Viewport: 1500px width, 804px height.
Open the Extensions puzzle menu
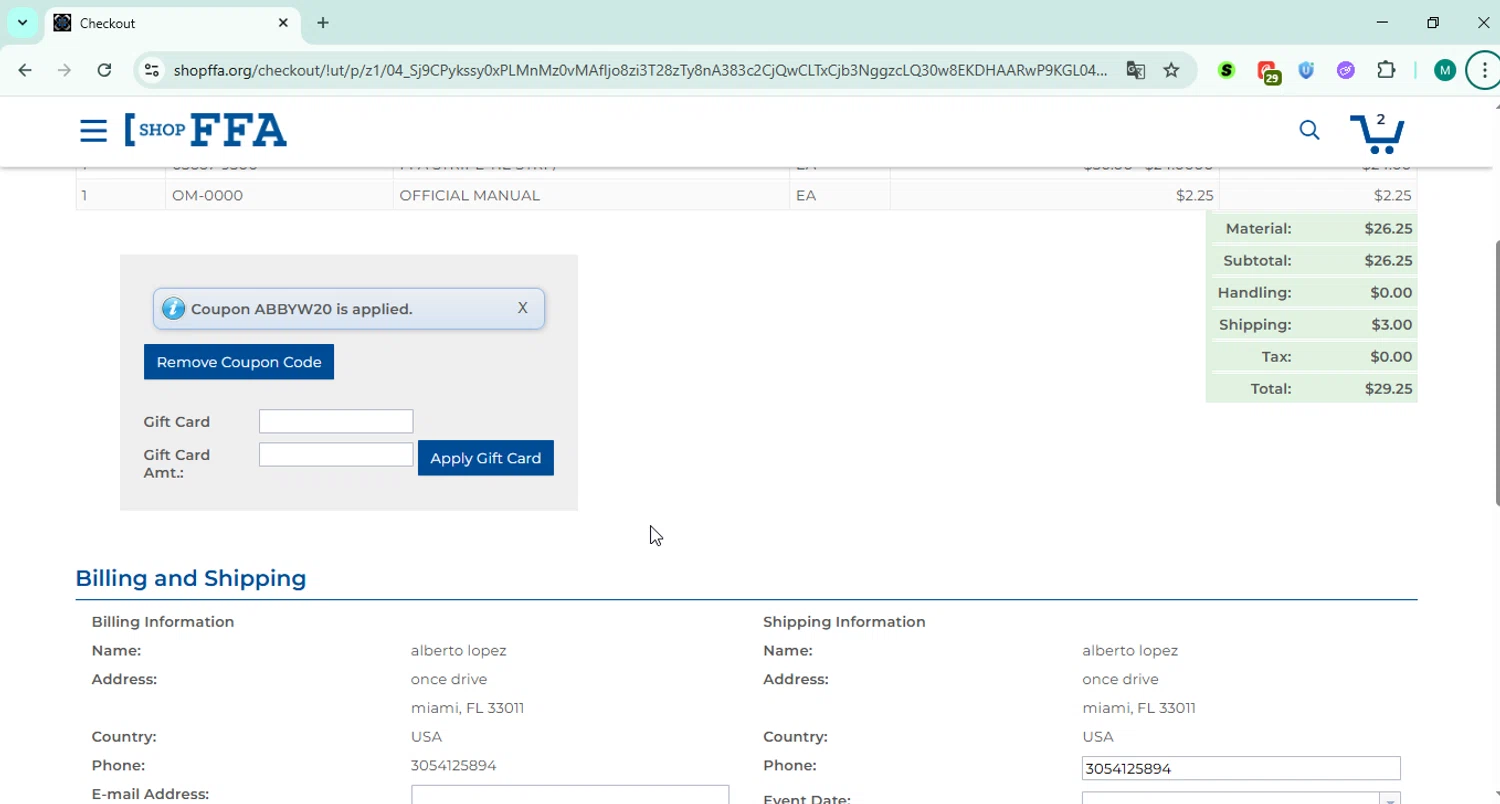coord(1386,70)
